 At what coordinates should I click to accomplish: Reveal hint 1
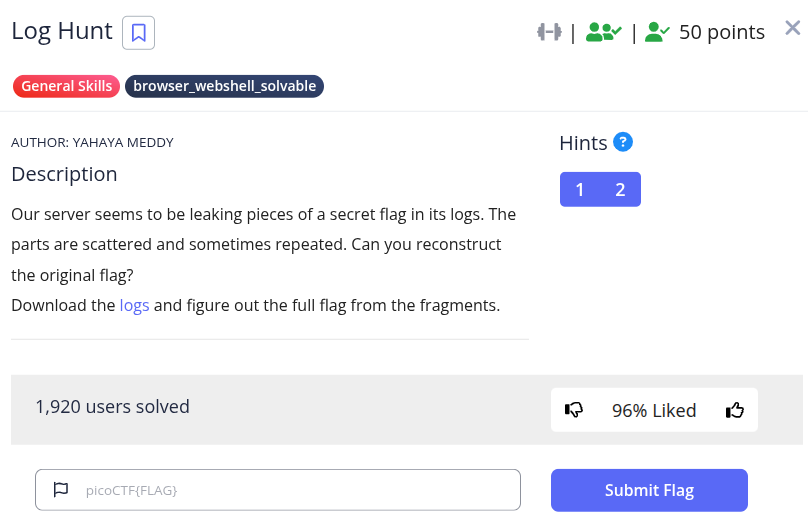click(x=580, y=189)
